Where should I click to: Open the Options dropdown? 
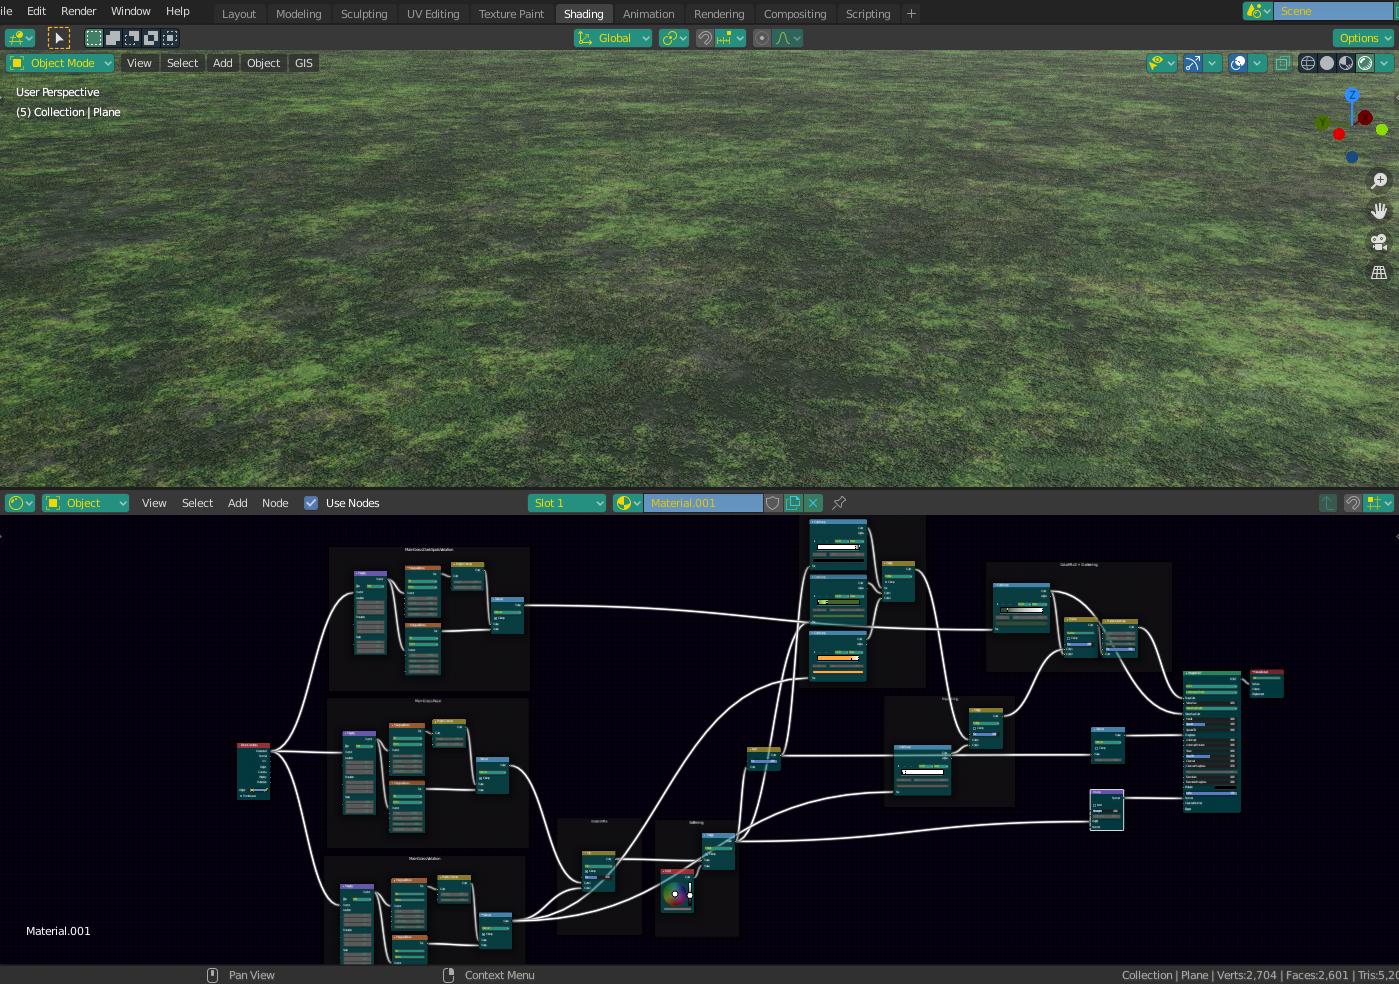pos(1363,38)
